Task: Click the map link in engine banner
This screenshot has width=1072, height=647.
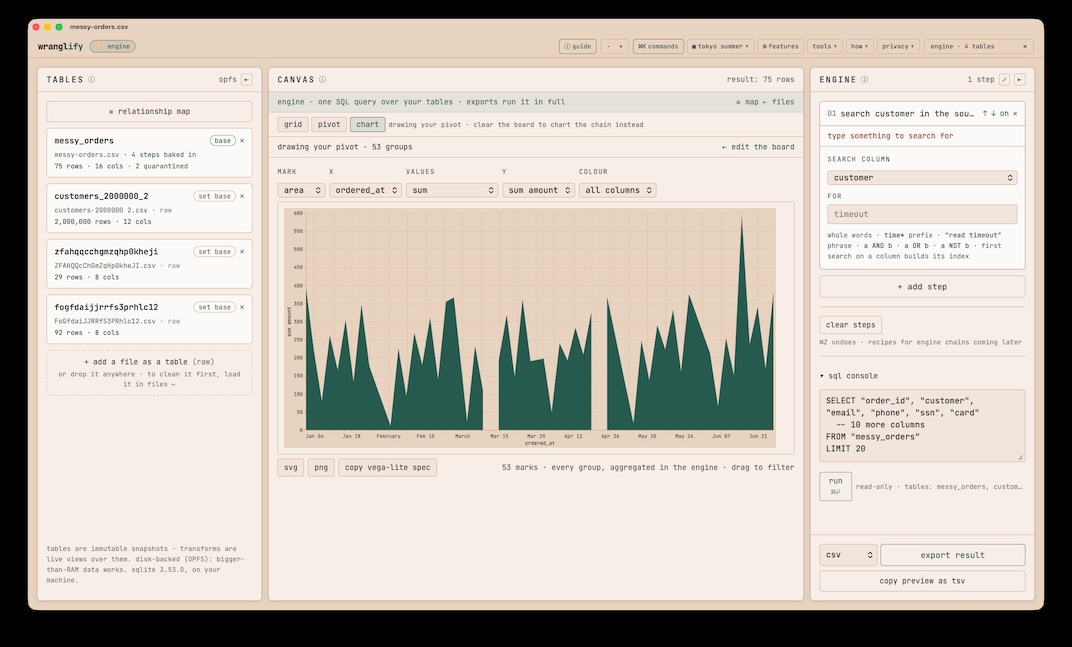Action: point(747,102)
